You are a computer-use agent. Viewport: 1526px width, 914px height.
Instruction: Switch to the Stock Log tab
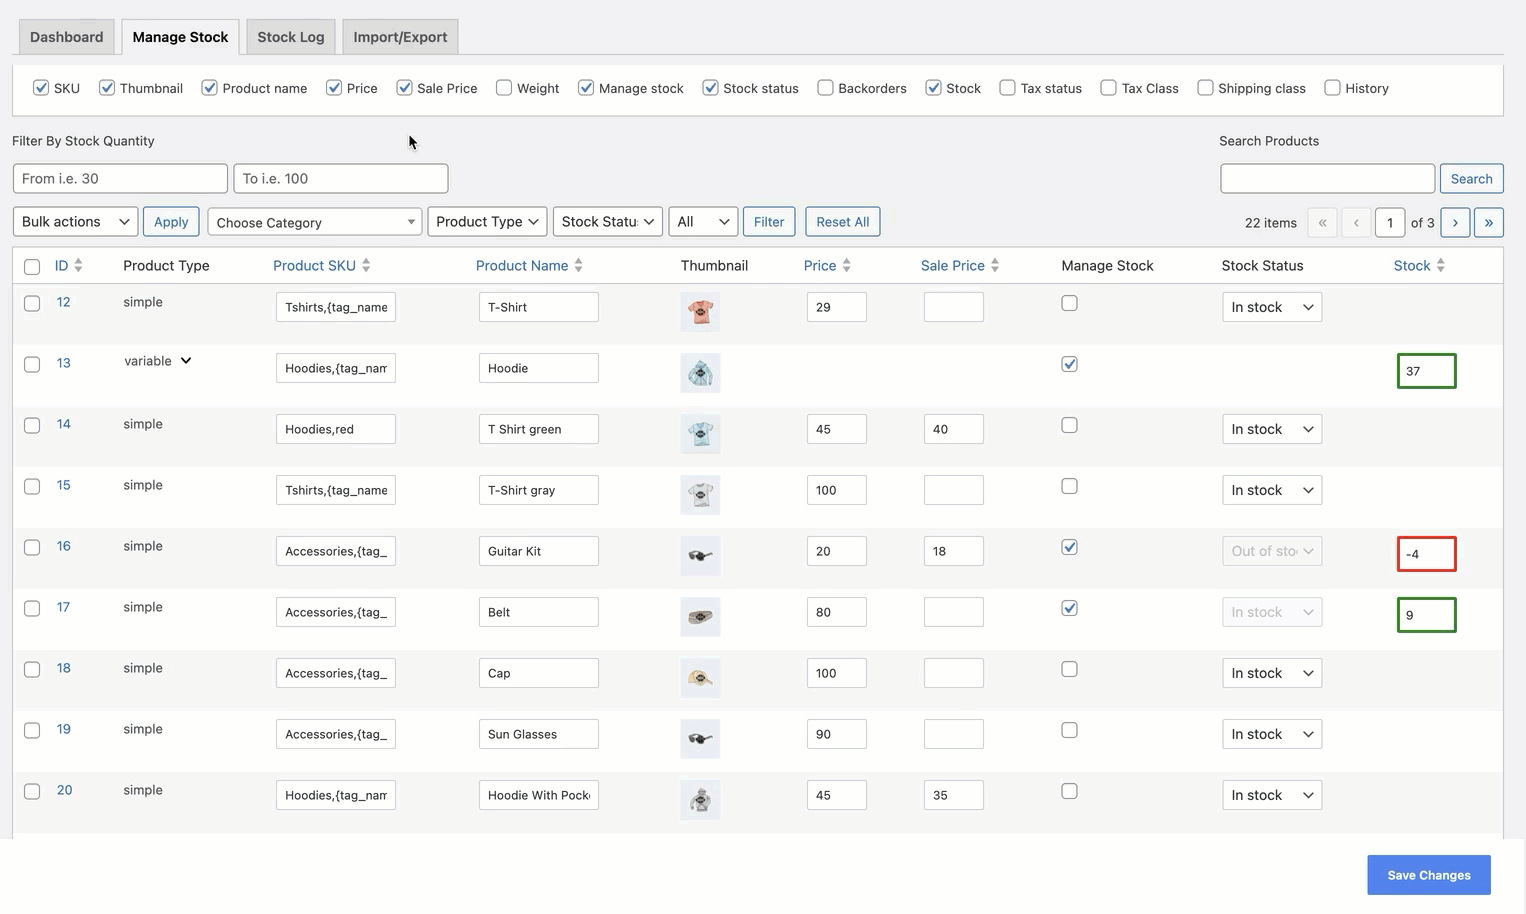point(290,36)
